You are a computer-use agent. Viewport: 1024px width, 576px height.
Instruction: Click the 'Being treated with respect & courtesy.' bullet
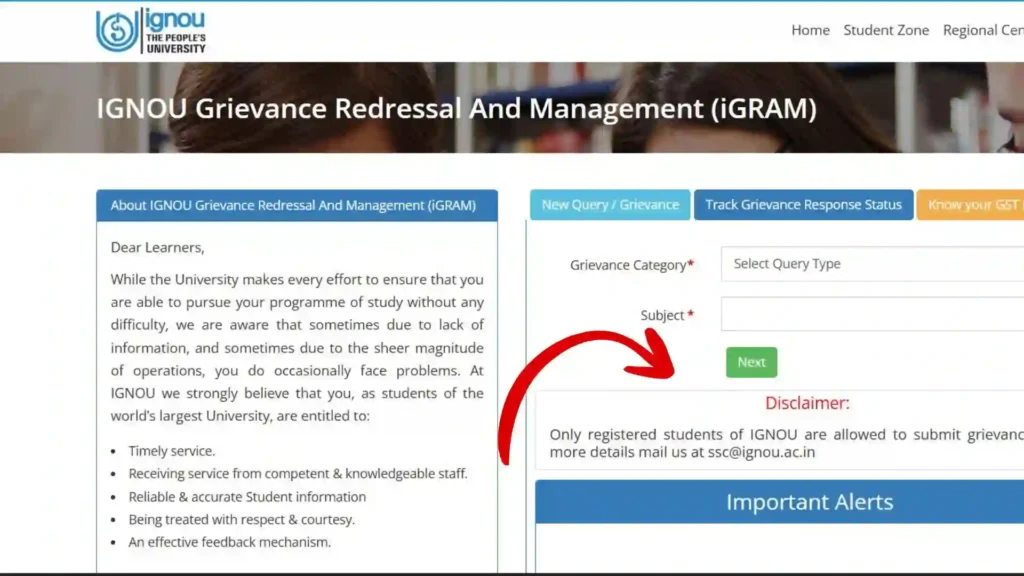pos(242,519)
